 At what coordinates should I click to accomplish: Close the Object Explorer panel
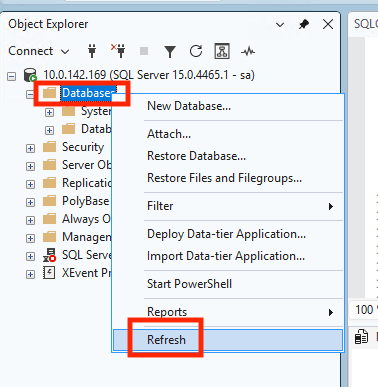pos(328,24)
